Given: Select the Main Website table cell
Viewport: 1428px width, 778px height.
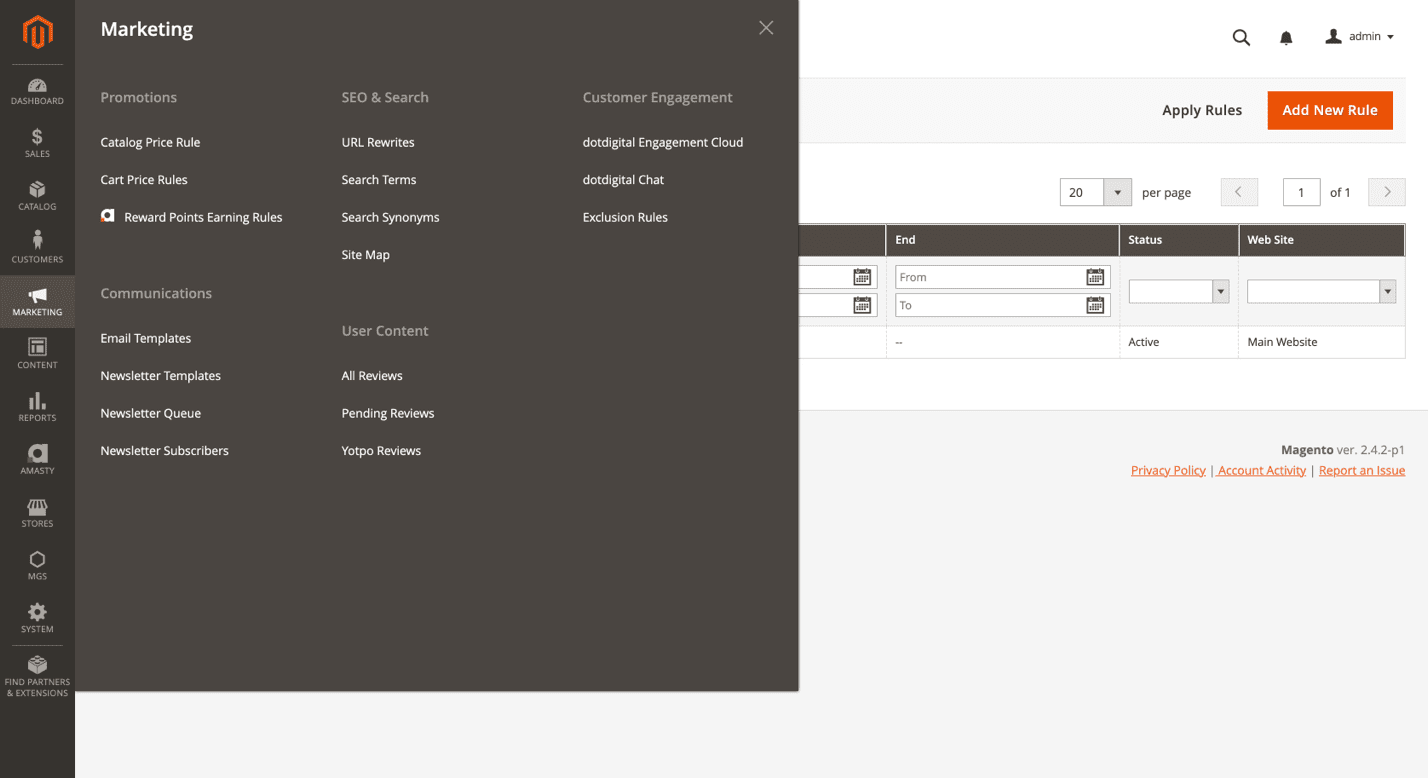Looking at the screenshot, I should (1322, 342).
